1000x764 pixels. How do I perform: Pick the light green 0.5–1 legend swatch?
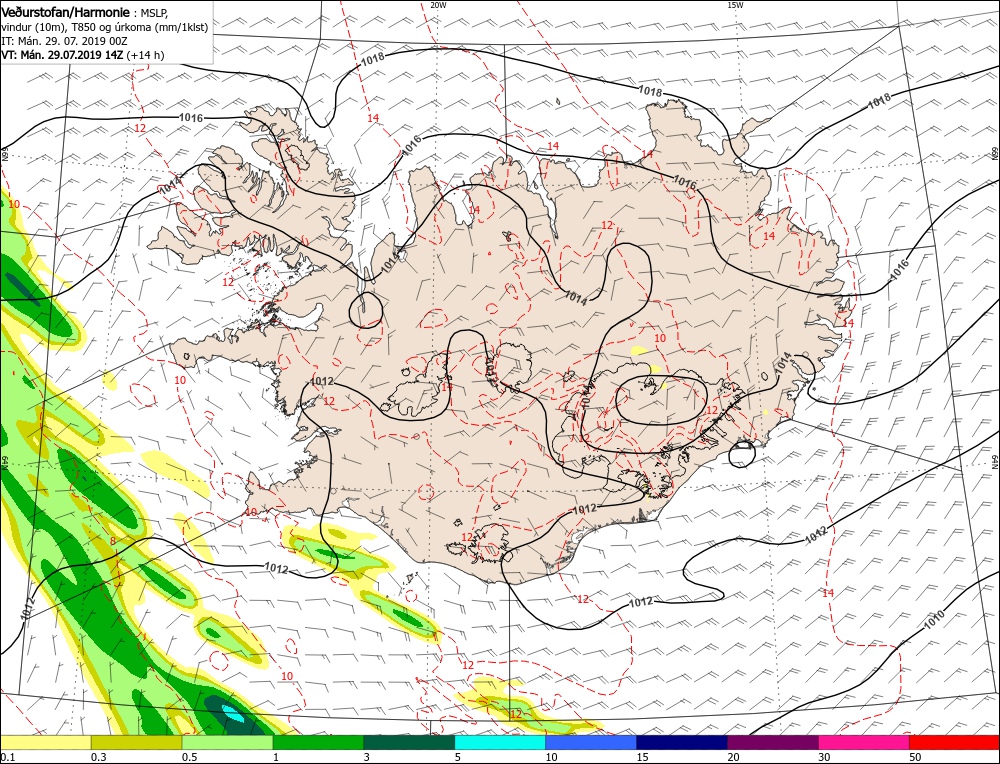pyautogui.click(x=228, y=742)
